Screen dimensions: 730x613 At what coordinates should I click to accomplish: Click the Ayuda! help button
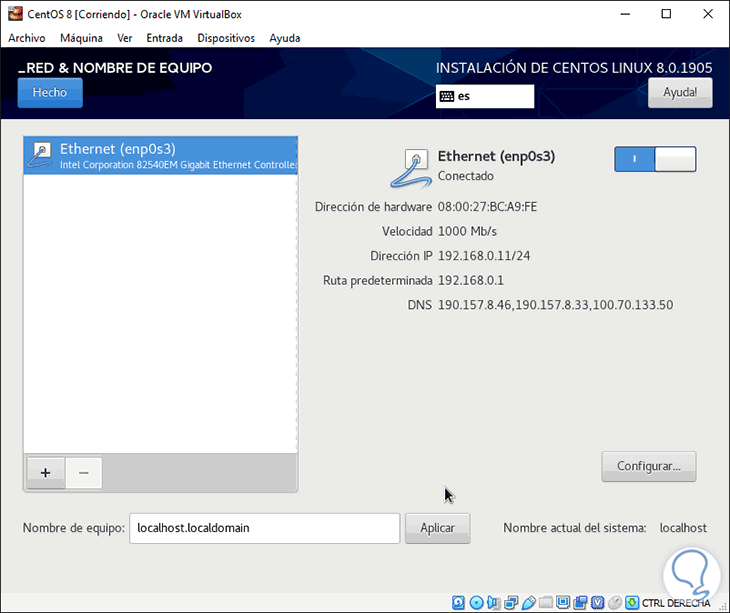(680, 93)
